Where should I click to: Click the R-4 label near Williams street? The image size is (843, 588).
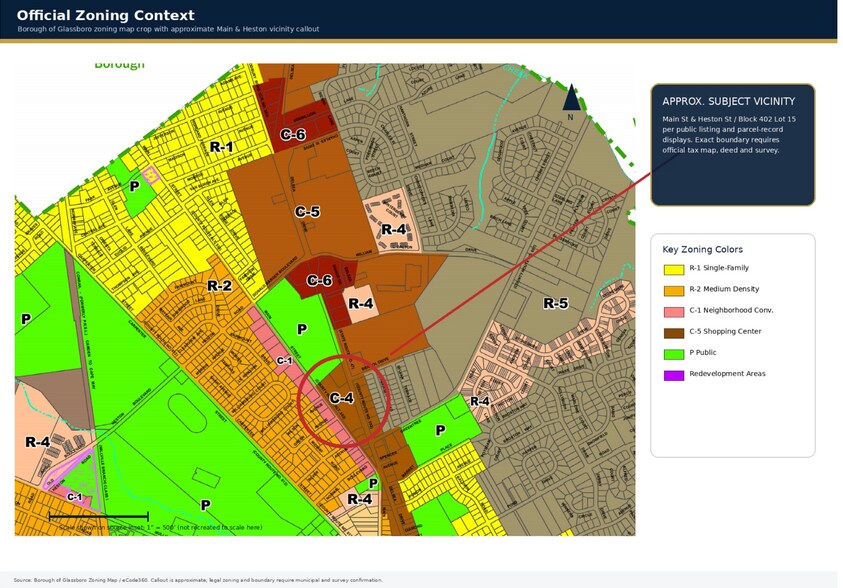click(x=394, y=230)
